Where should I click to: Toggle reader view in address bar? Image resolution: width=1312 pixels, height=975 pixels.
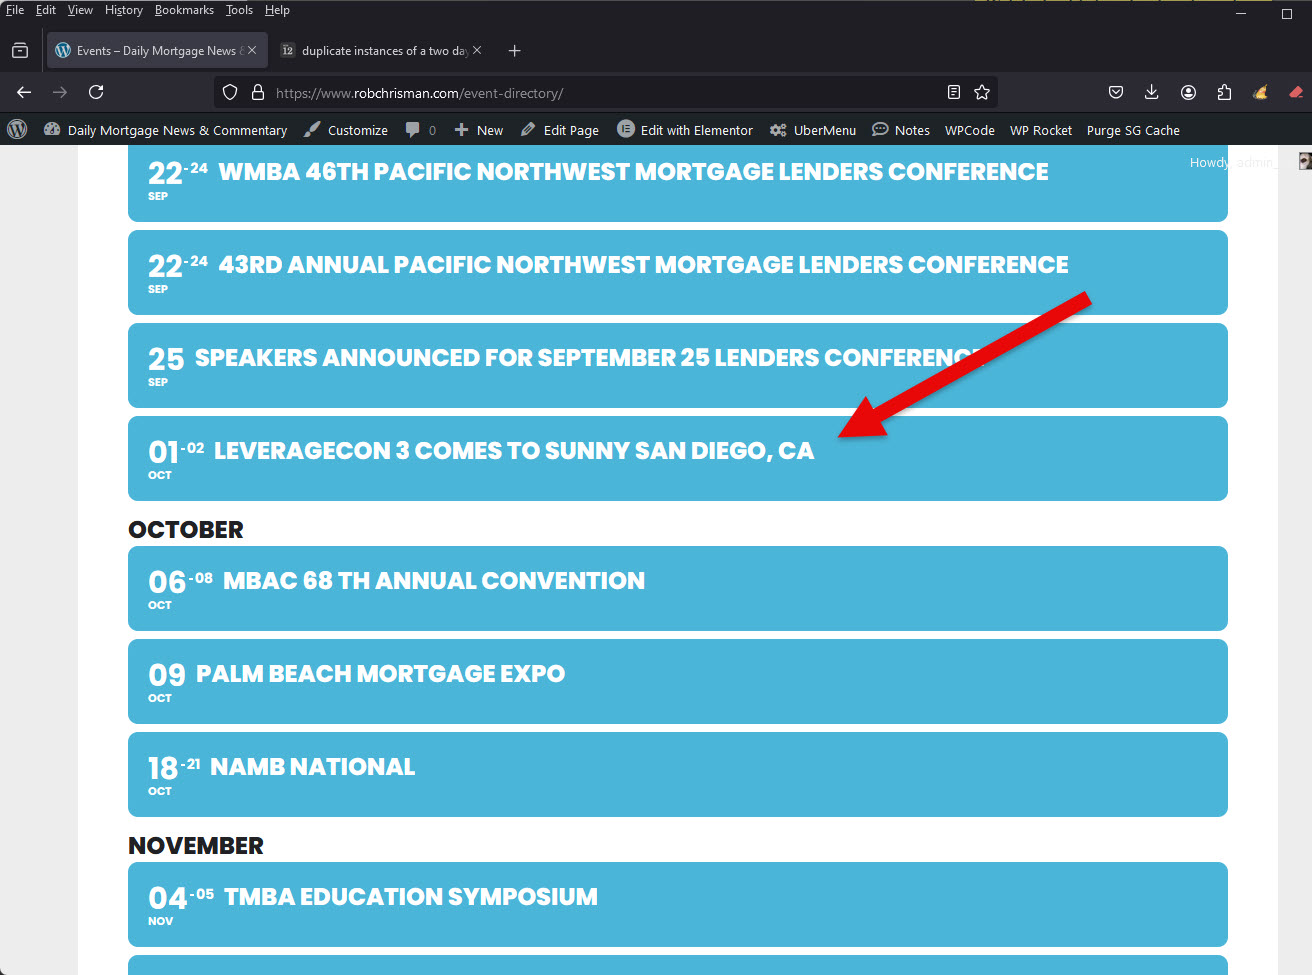(x=954, y=92)
